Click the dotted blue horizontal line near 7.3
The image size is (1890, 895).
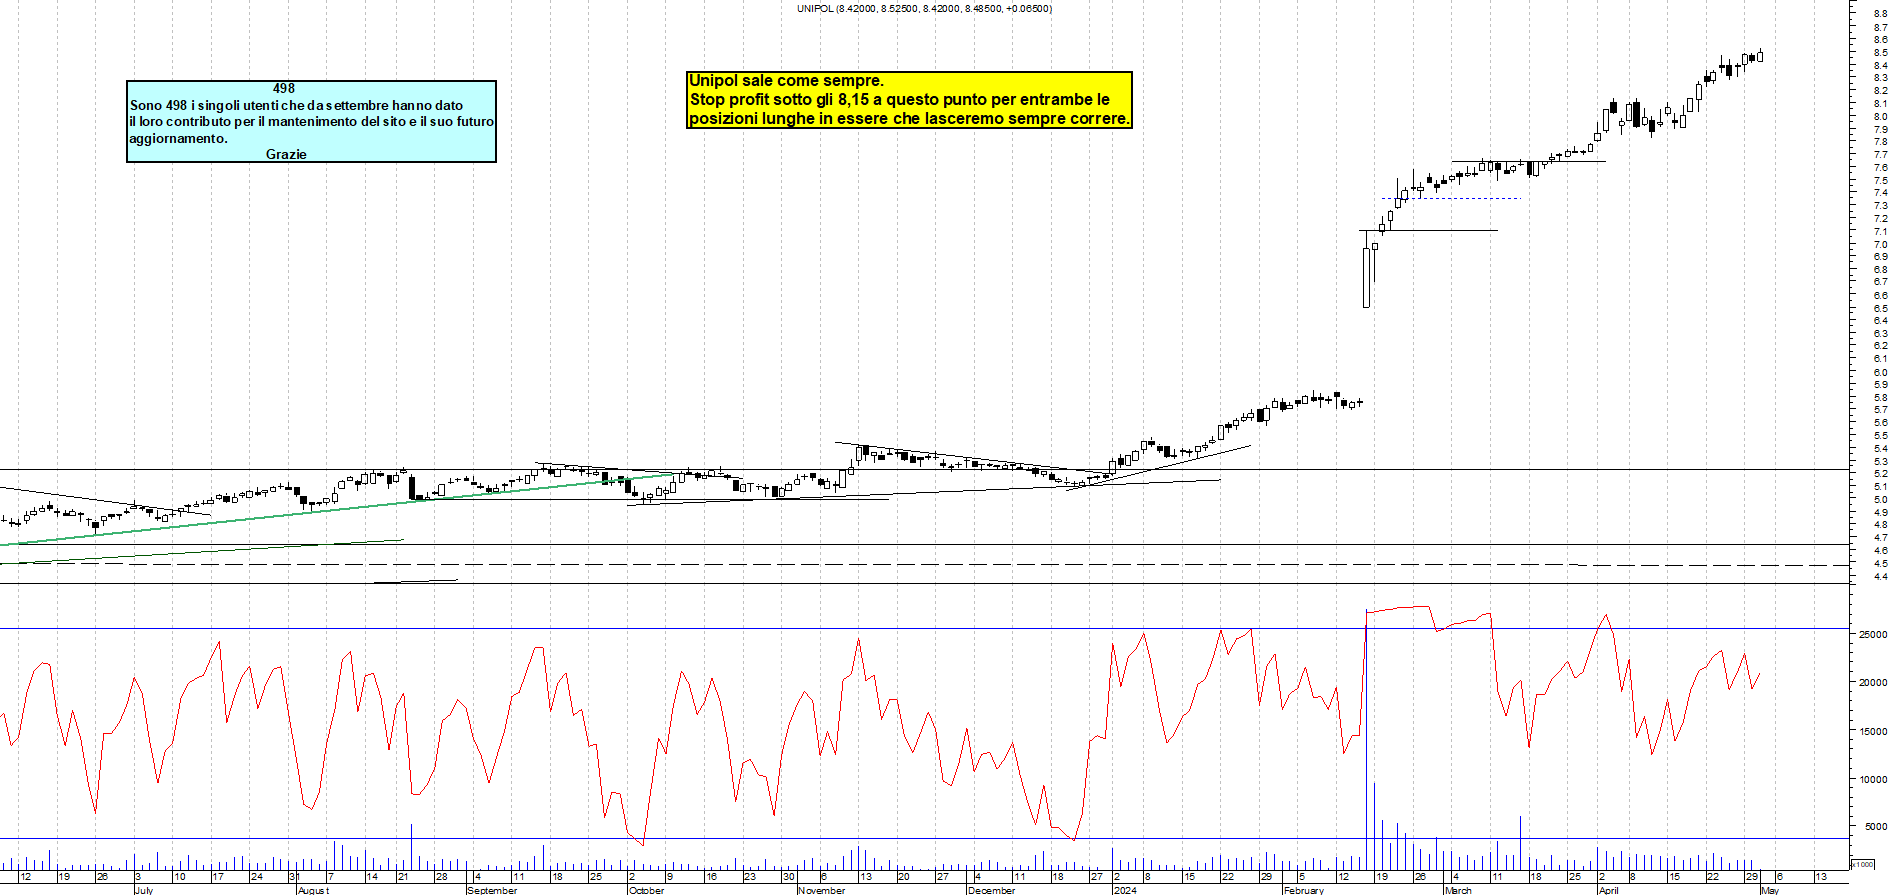1452,198
